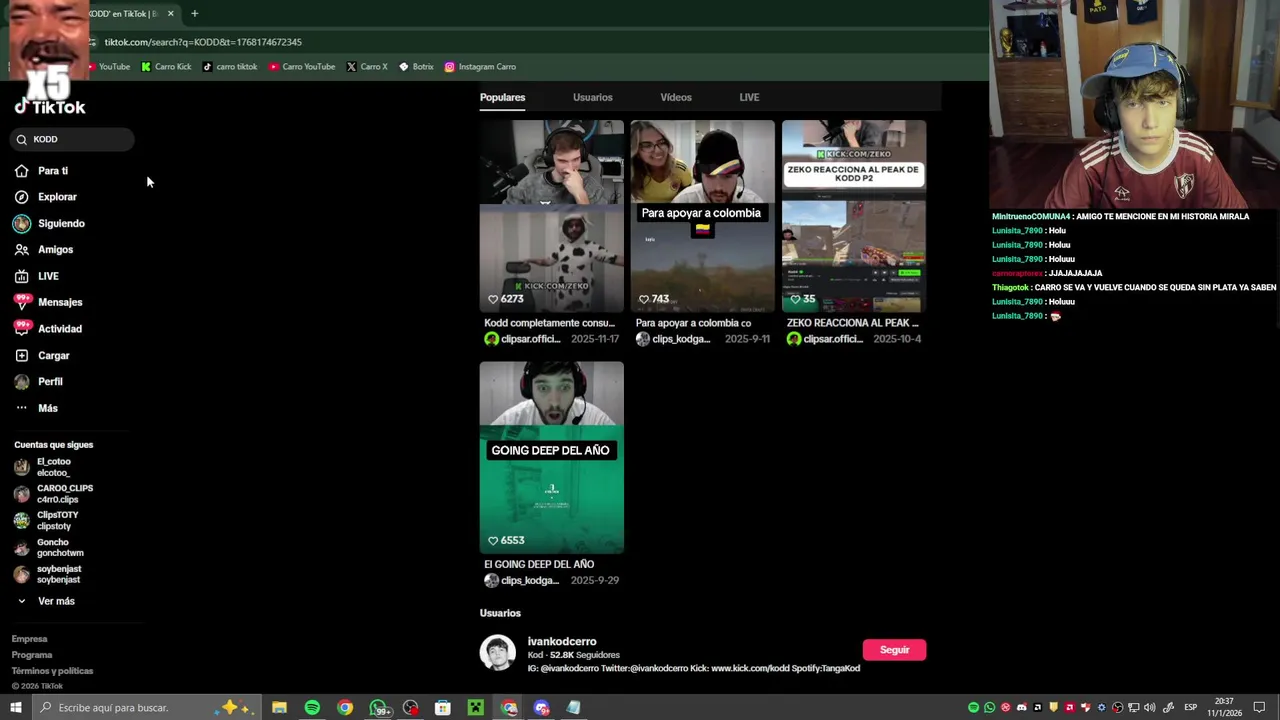Switch to the Videos tab
Viewport: 1280px width, 720px height.
click(676, 97)
